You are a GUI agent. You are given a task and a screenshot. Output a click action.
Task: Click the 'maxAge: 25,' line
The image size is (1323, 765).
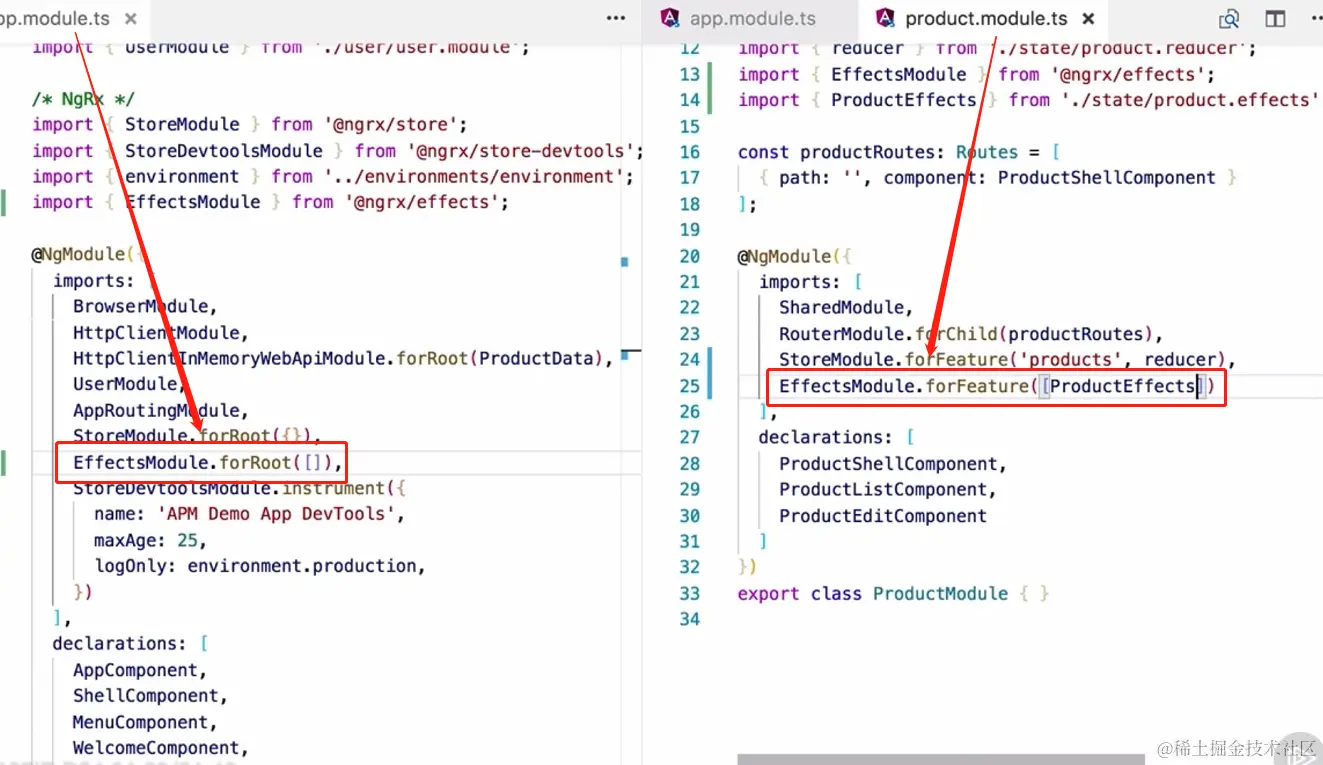151,541
